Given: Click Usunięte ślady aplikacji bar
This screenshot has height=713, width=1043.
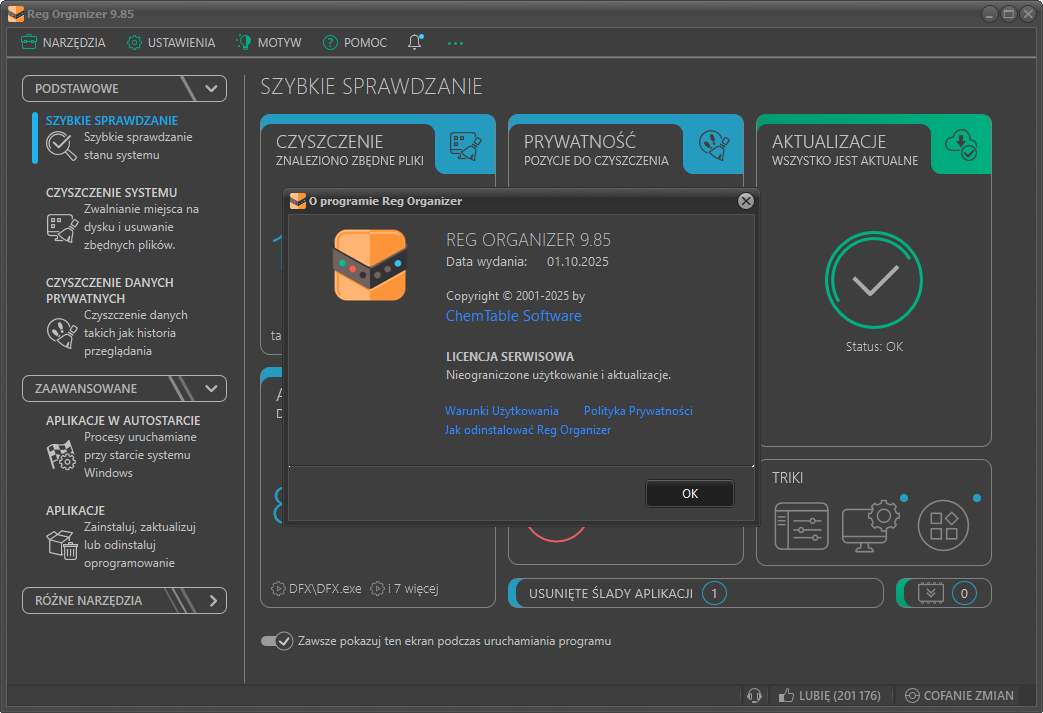Looking at the screenshot, I should pos(696,593).
